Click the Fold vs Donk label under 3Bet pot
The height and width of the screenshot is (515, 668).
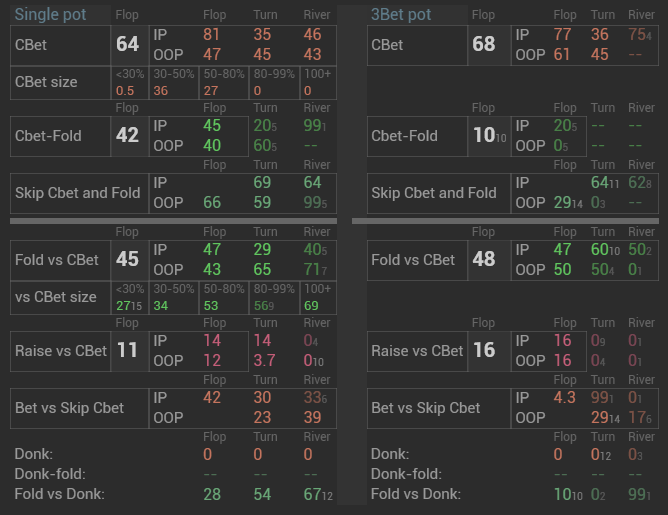416,494
